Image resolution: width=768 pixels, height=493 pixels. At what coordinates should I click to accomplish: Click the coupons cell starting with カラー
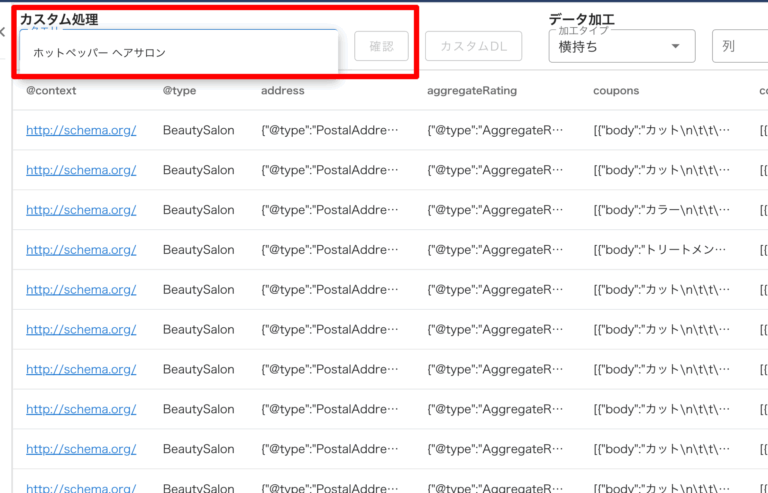point(662,210)
